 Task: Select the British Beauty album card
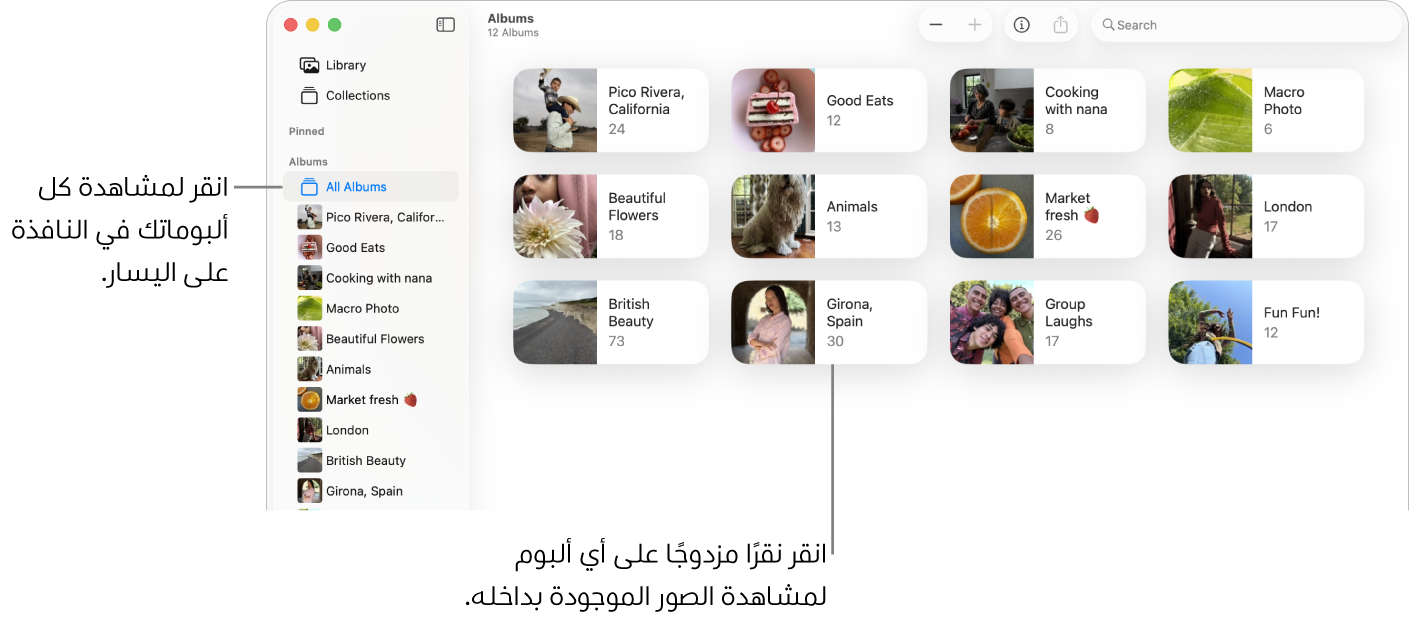click(x=611, y=322)
